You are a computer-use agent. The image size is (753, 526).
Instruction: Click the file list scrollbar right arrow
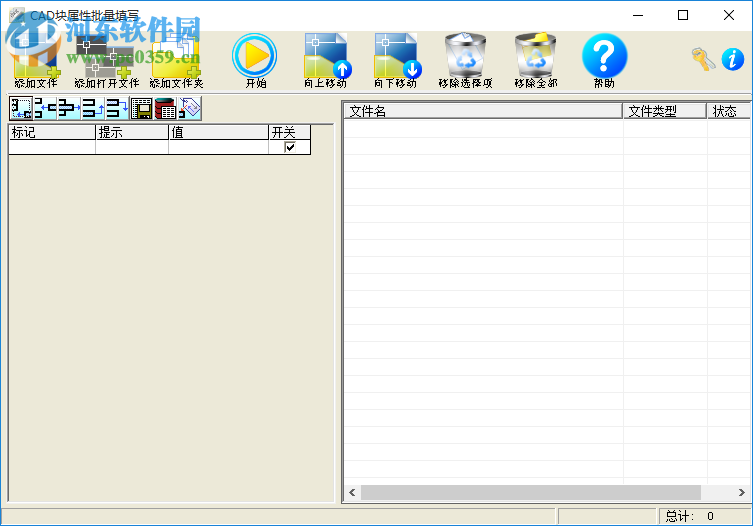click(x=741, y=492)
